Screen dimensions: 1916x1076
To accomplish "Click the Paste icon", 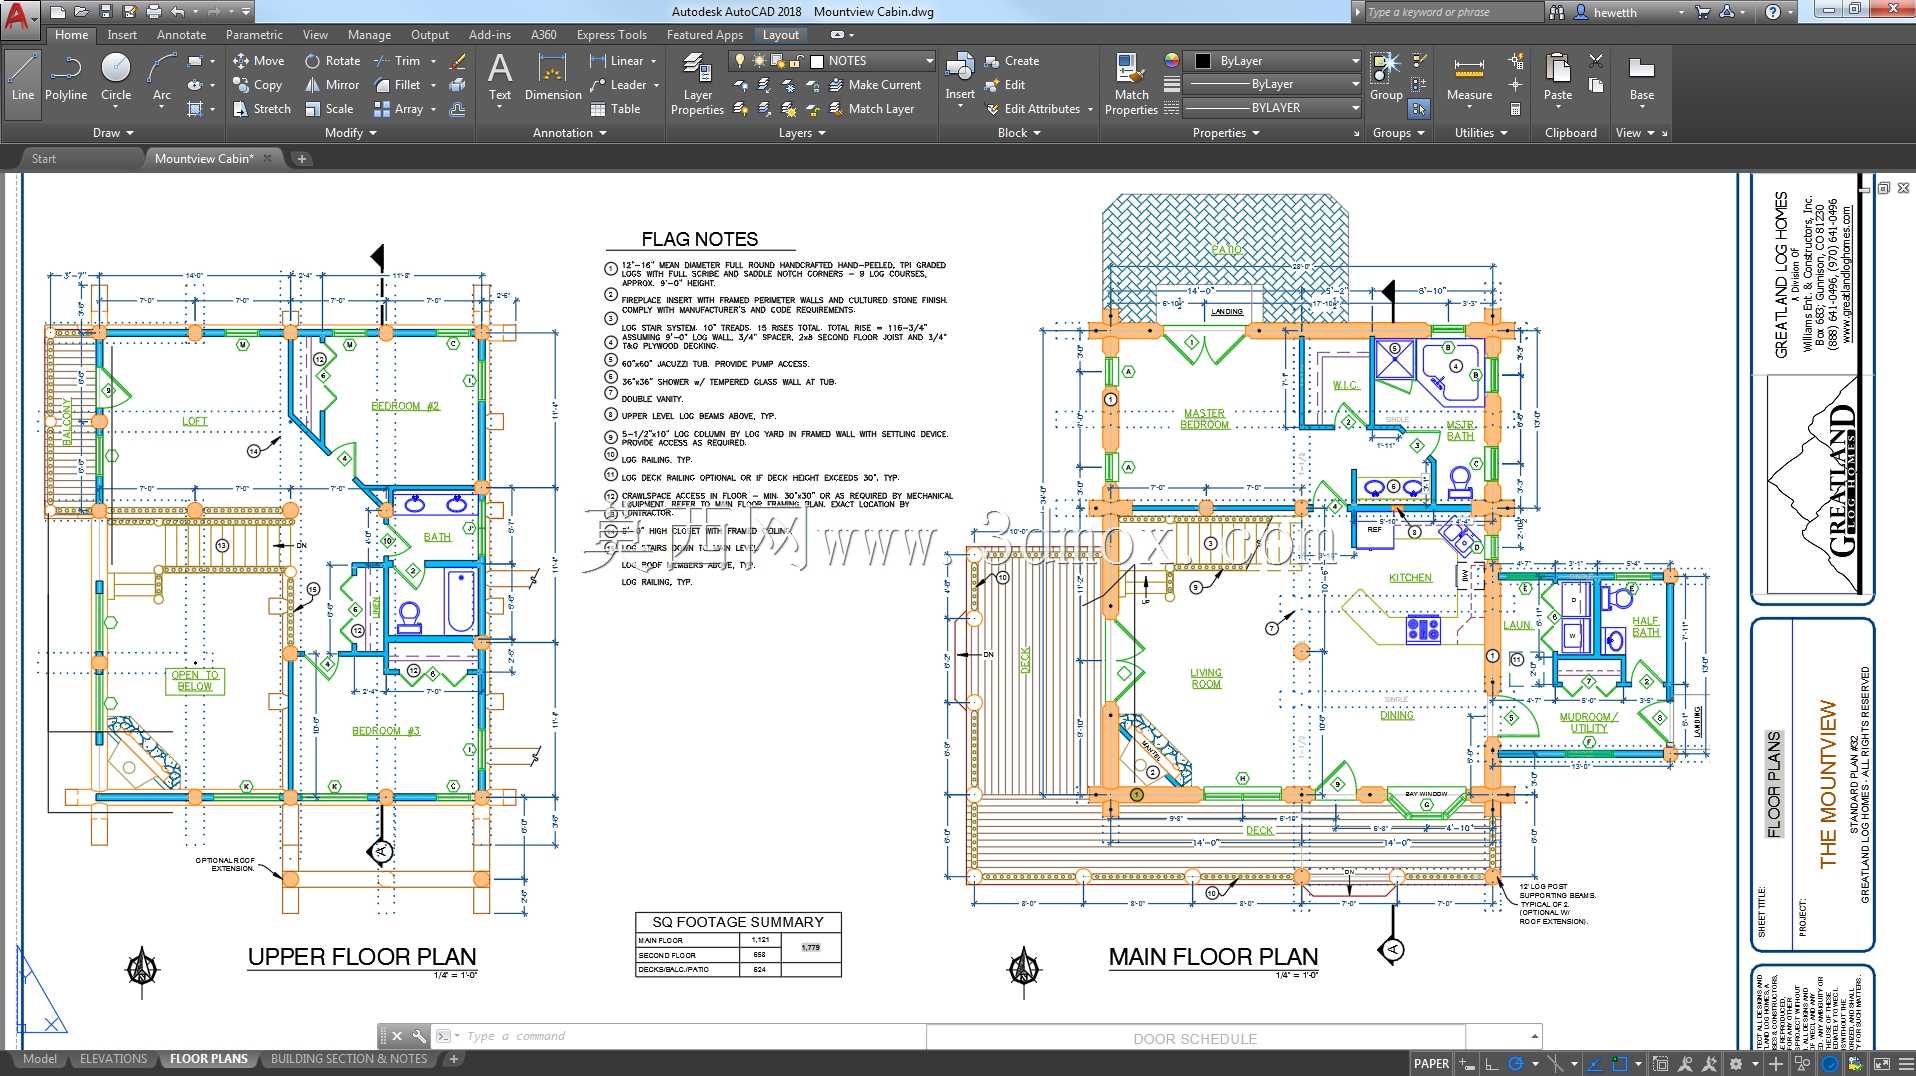I will click(1558, 78).
